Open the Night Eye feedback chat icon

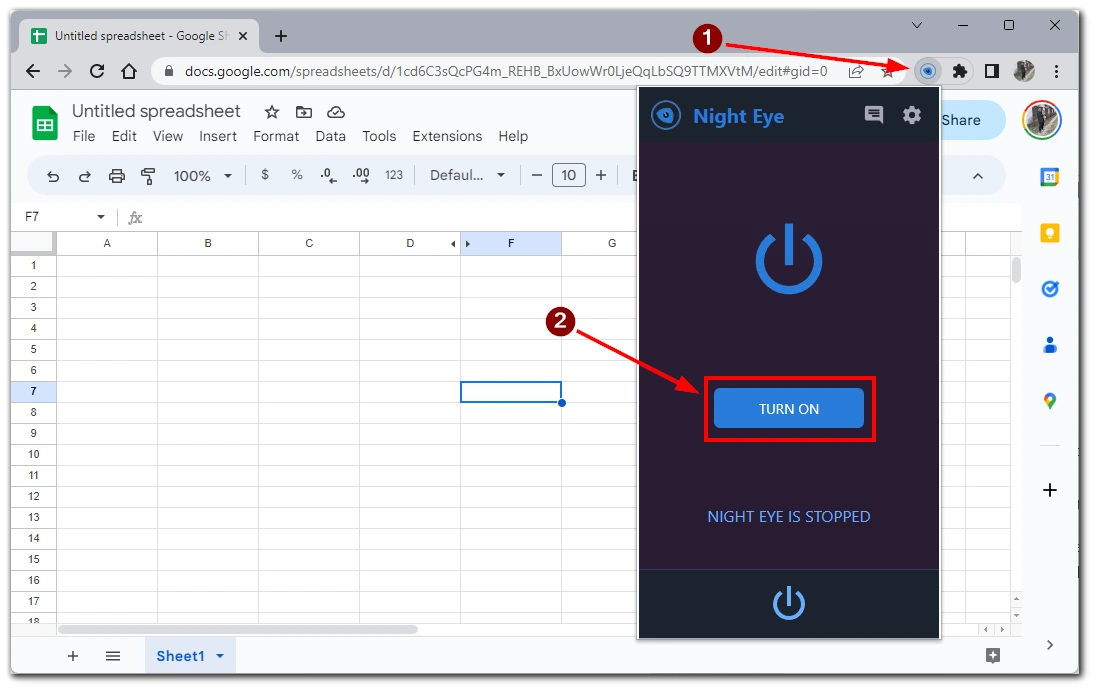point(874,115)
